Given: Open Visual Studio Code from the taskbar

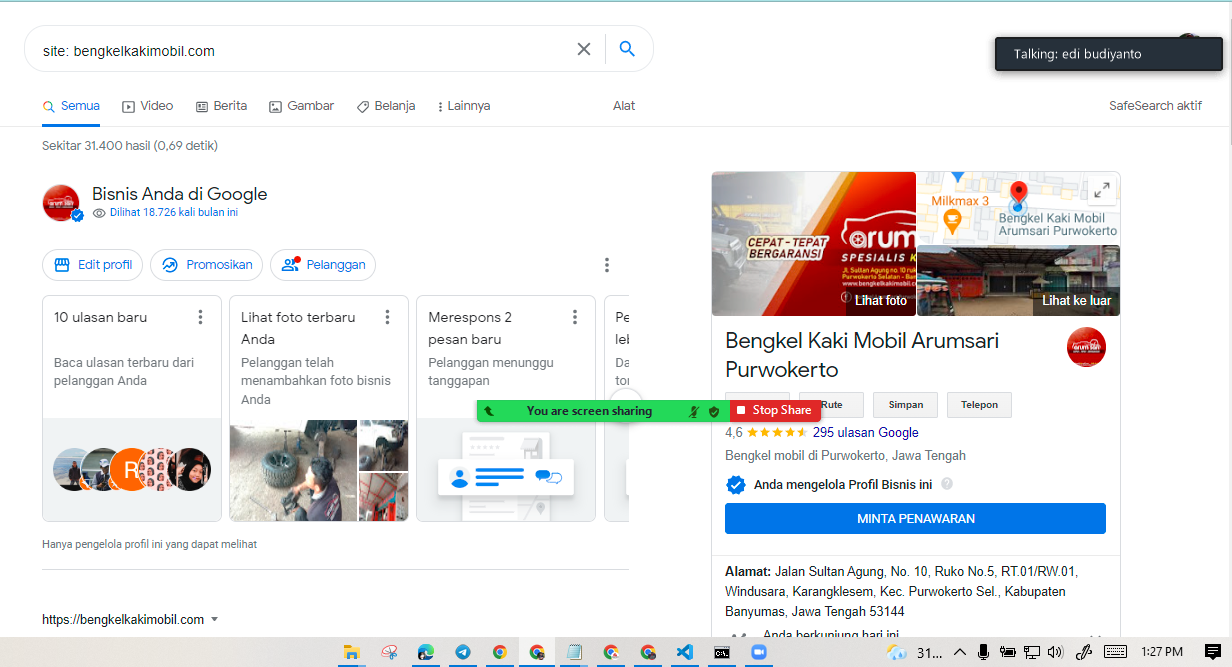Looking at the screenshot, I should click(x=684, y=652).
